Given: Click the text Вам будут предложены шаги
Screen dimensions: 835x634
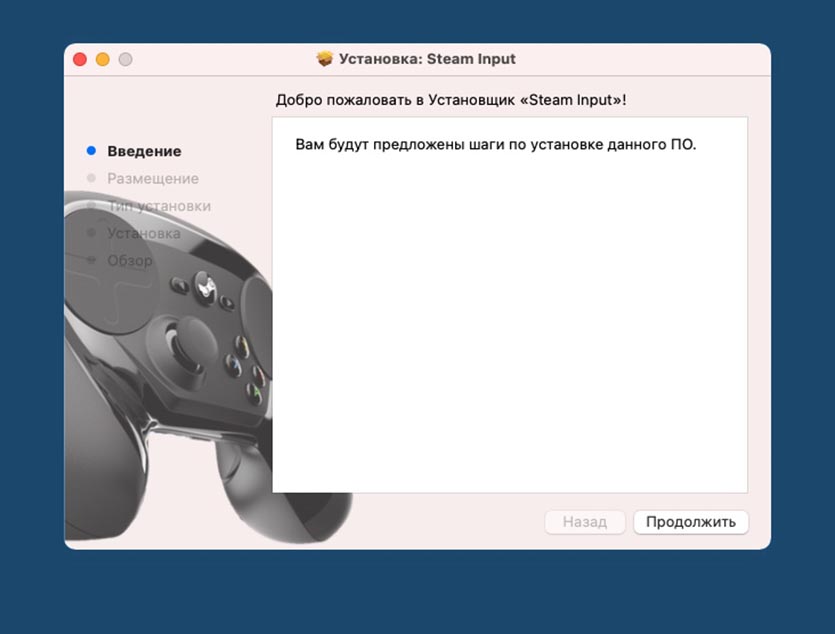Looking at the screenshot, I should [x=496, y=145].
